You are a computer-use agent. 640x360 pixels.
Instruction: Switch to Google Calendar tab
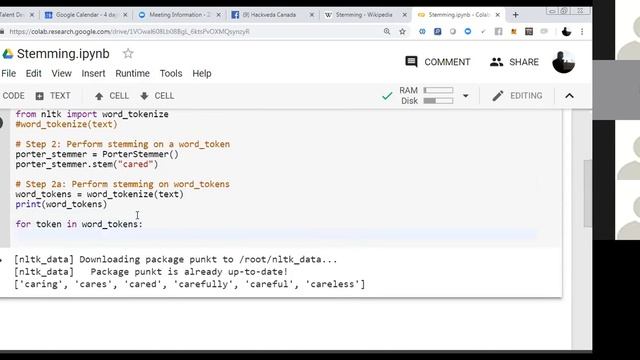coord(80,15)
